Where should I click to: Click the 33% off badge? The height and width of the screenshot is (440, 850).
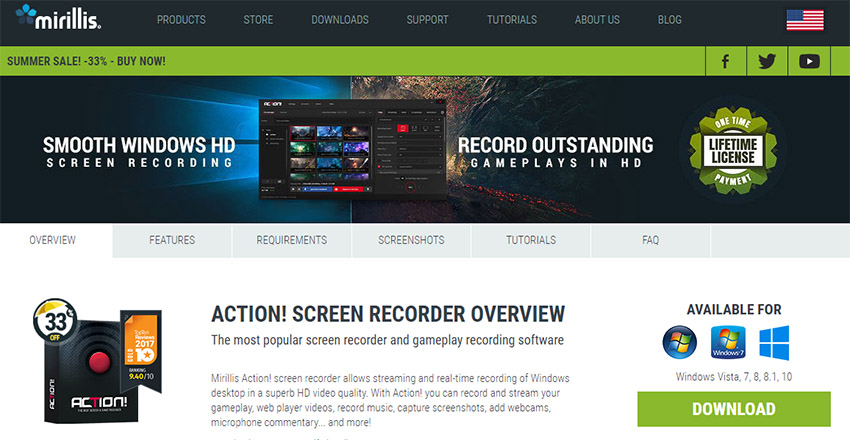tap(55, 321)
